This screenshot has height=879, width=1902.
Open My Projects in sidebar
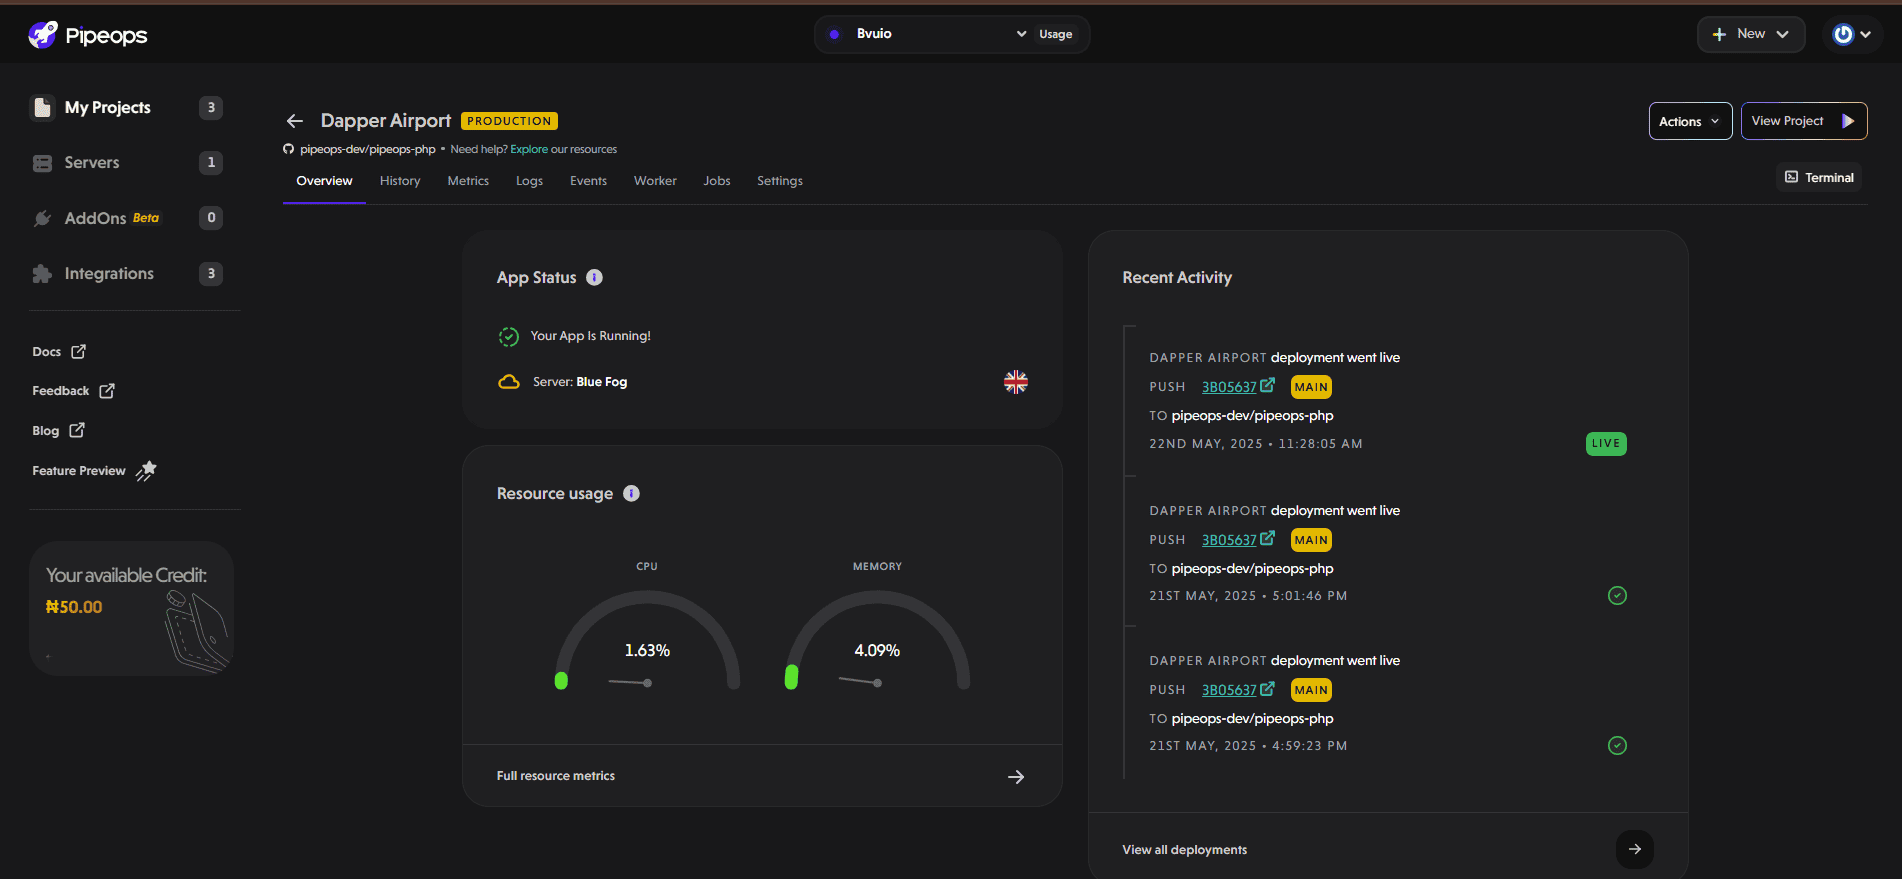pyautogui.click(x=127, y=107)
